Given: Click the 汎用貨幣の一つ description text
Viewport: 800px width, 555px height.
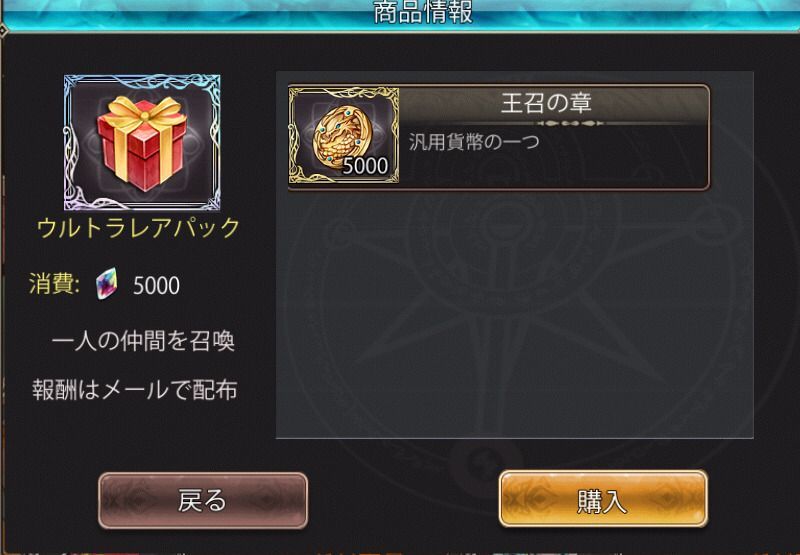Looking at the screenshot, I should point(474,142).
